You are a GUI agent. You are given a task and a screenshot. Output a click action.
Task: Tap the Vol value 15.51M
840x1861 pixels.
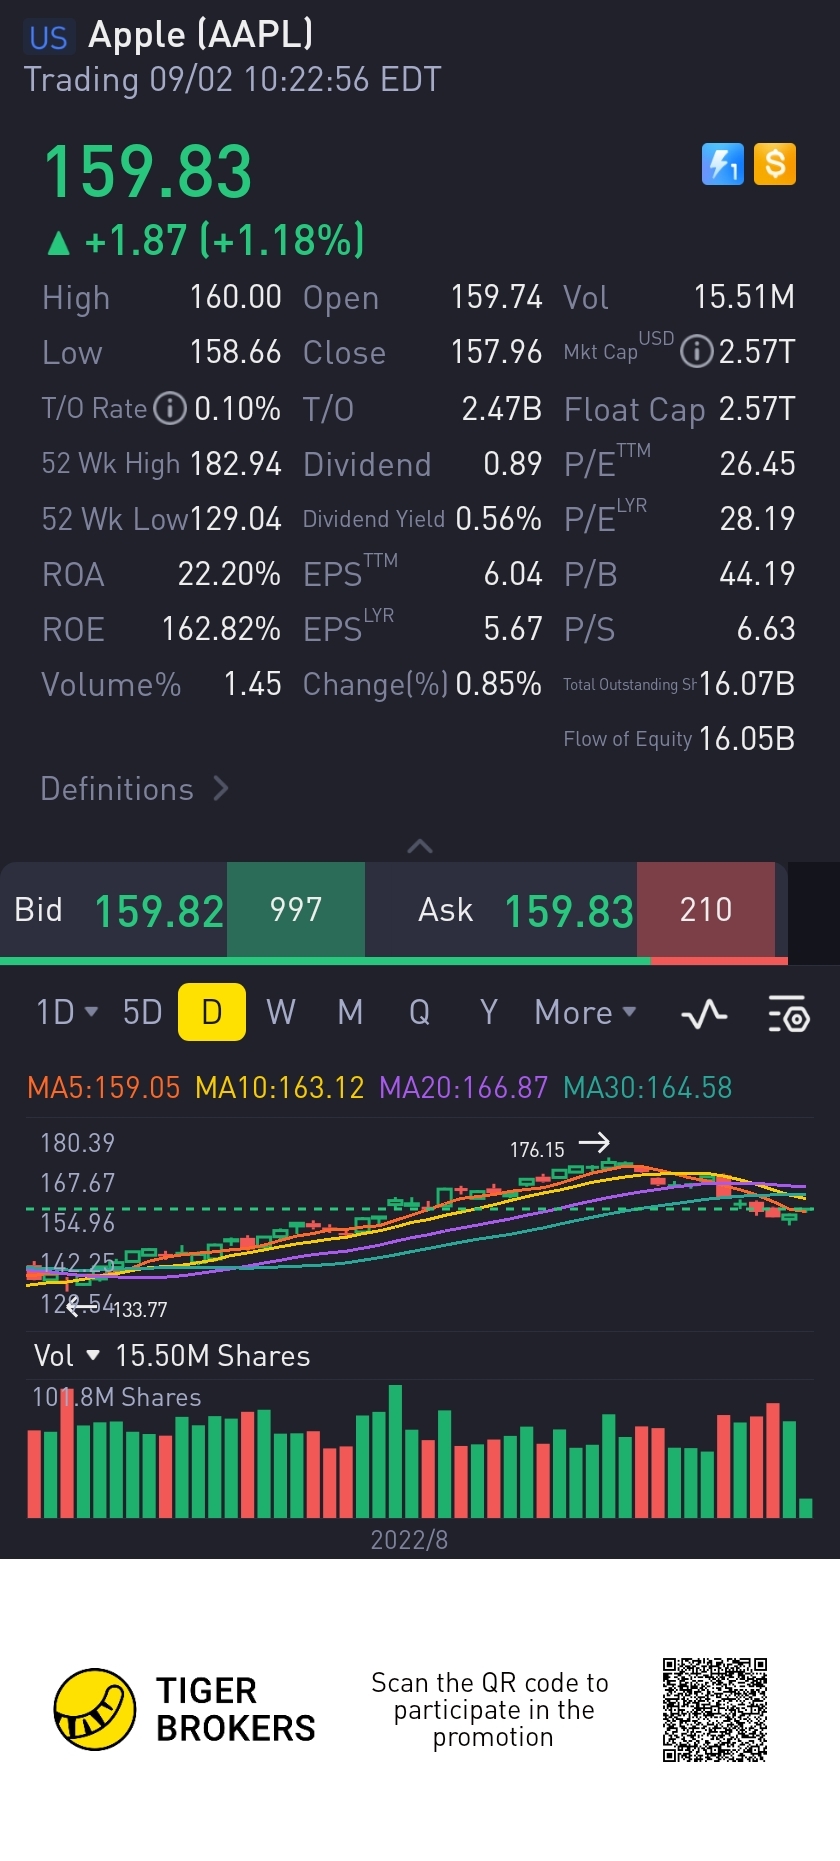point(745,297)
